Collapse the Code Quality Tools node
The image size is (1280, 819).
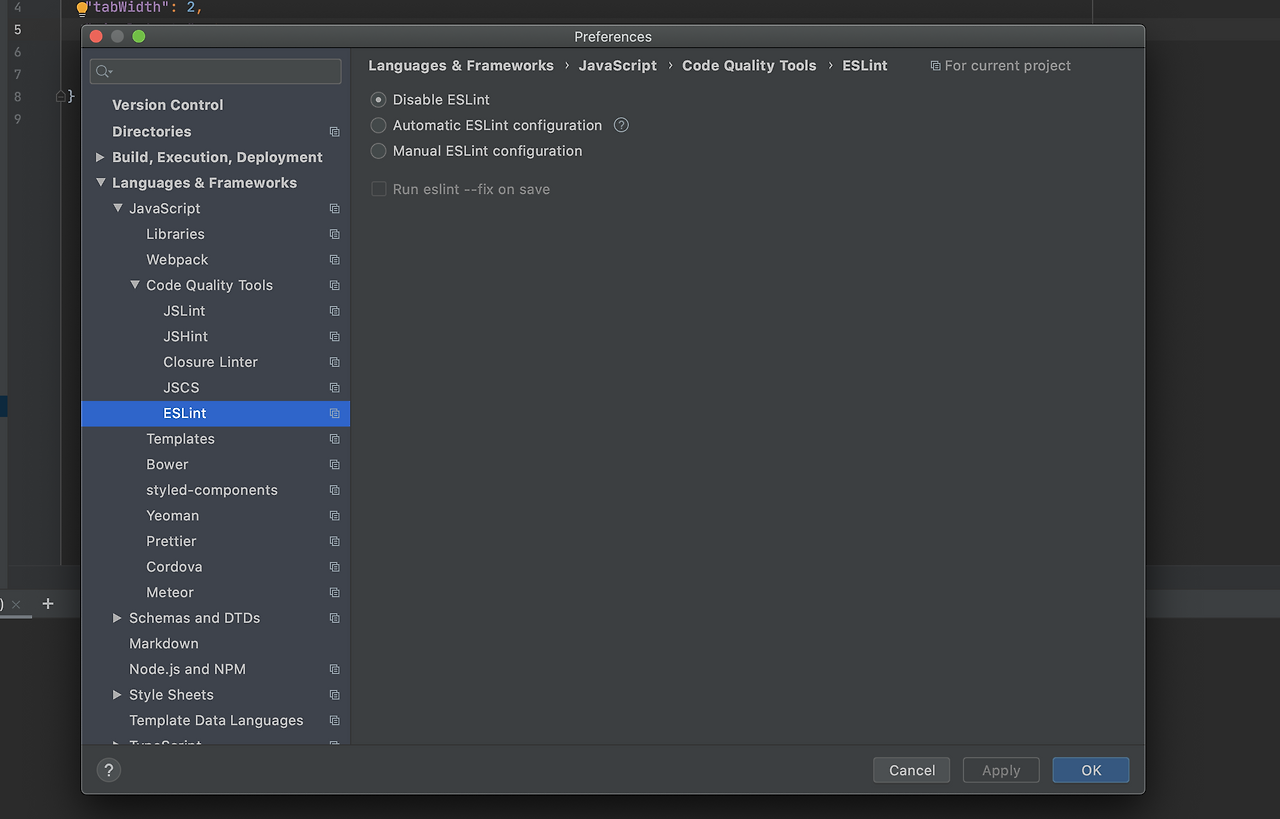click(135, 285)
